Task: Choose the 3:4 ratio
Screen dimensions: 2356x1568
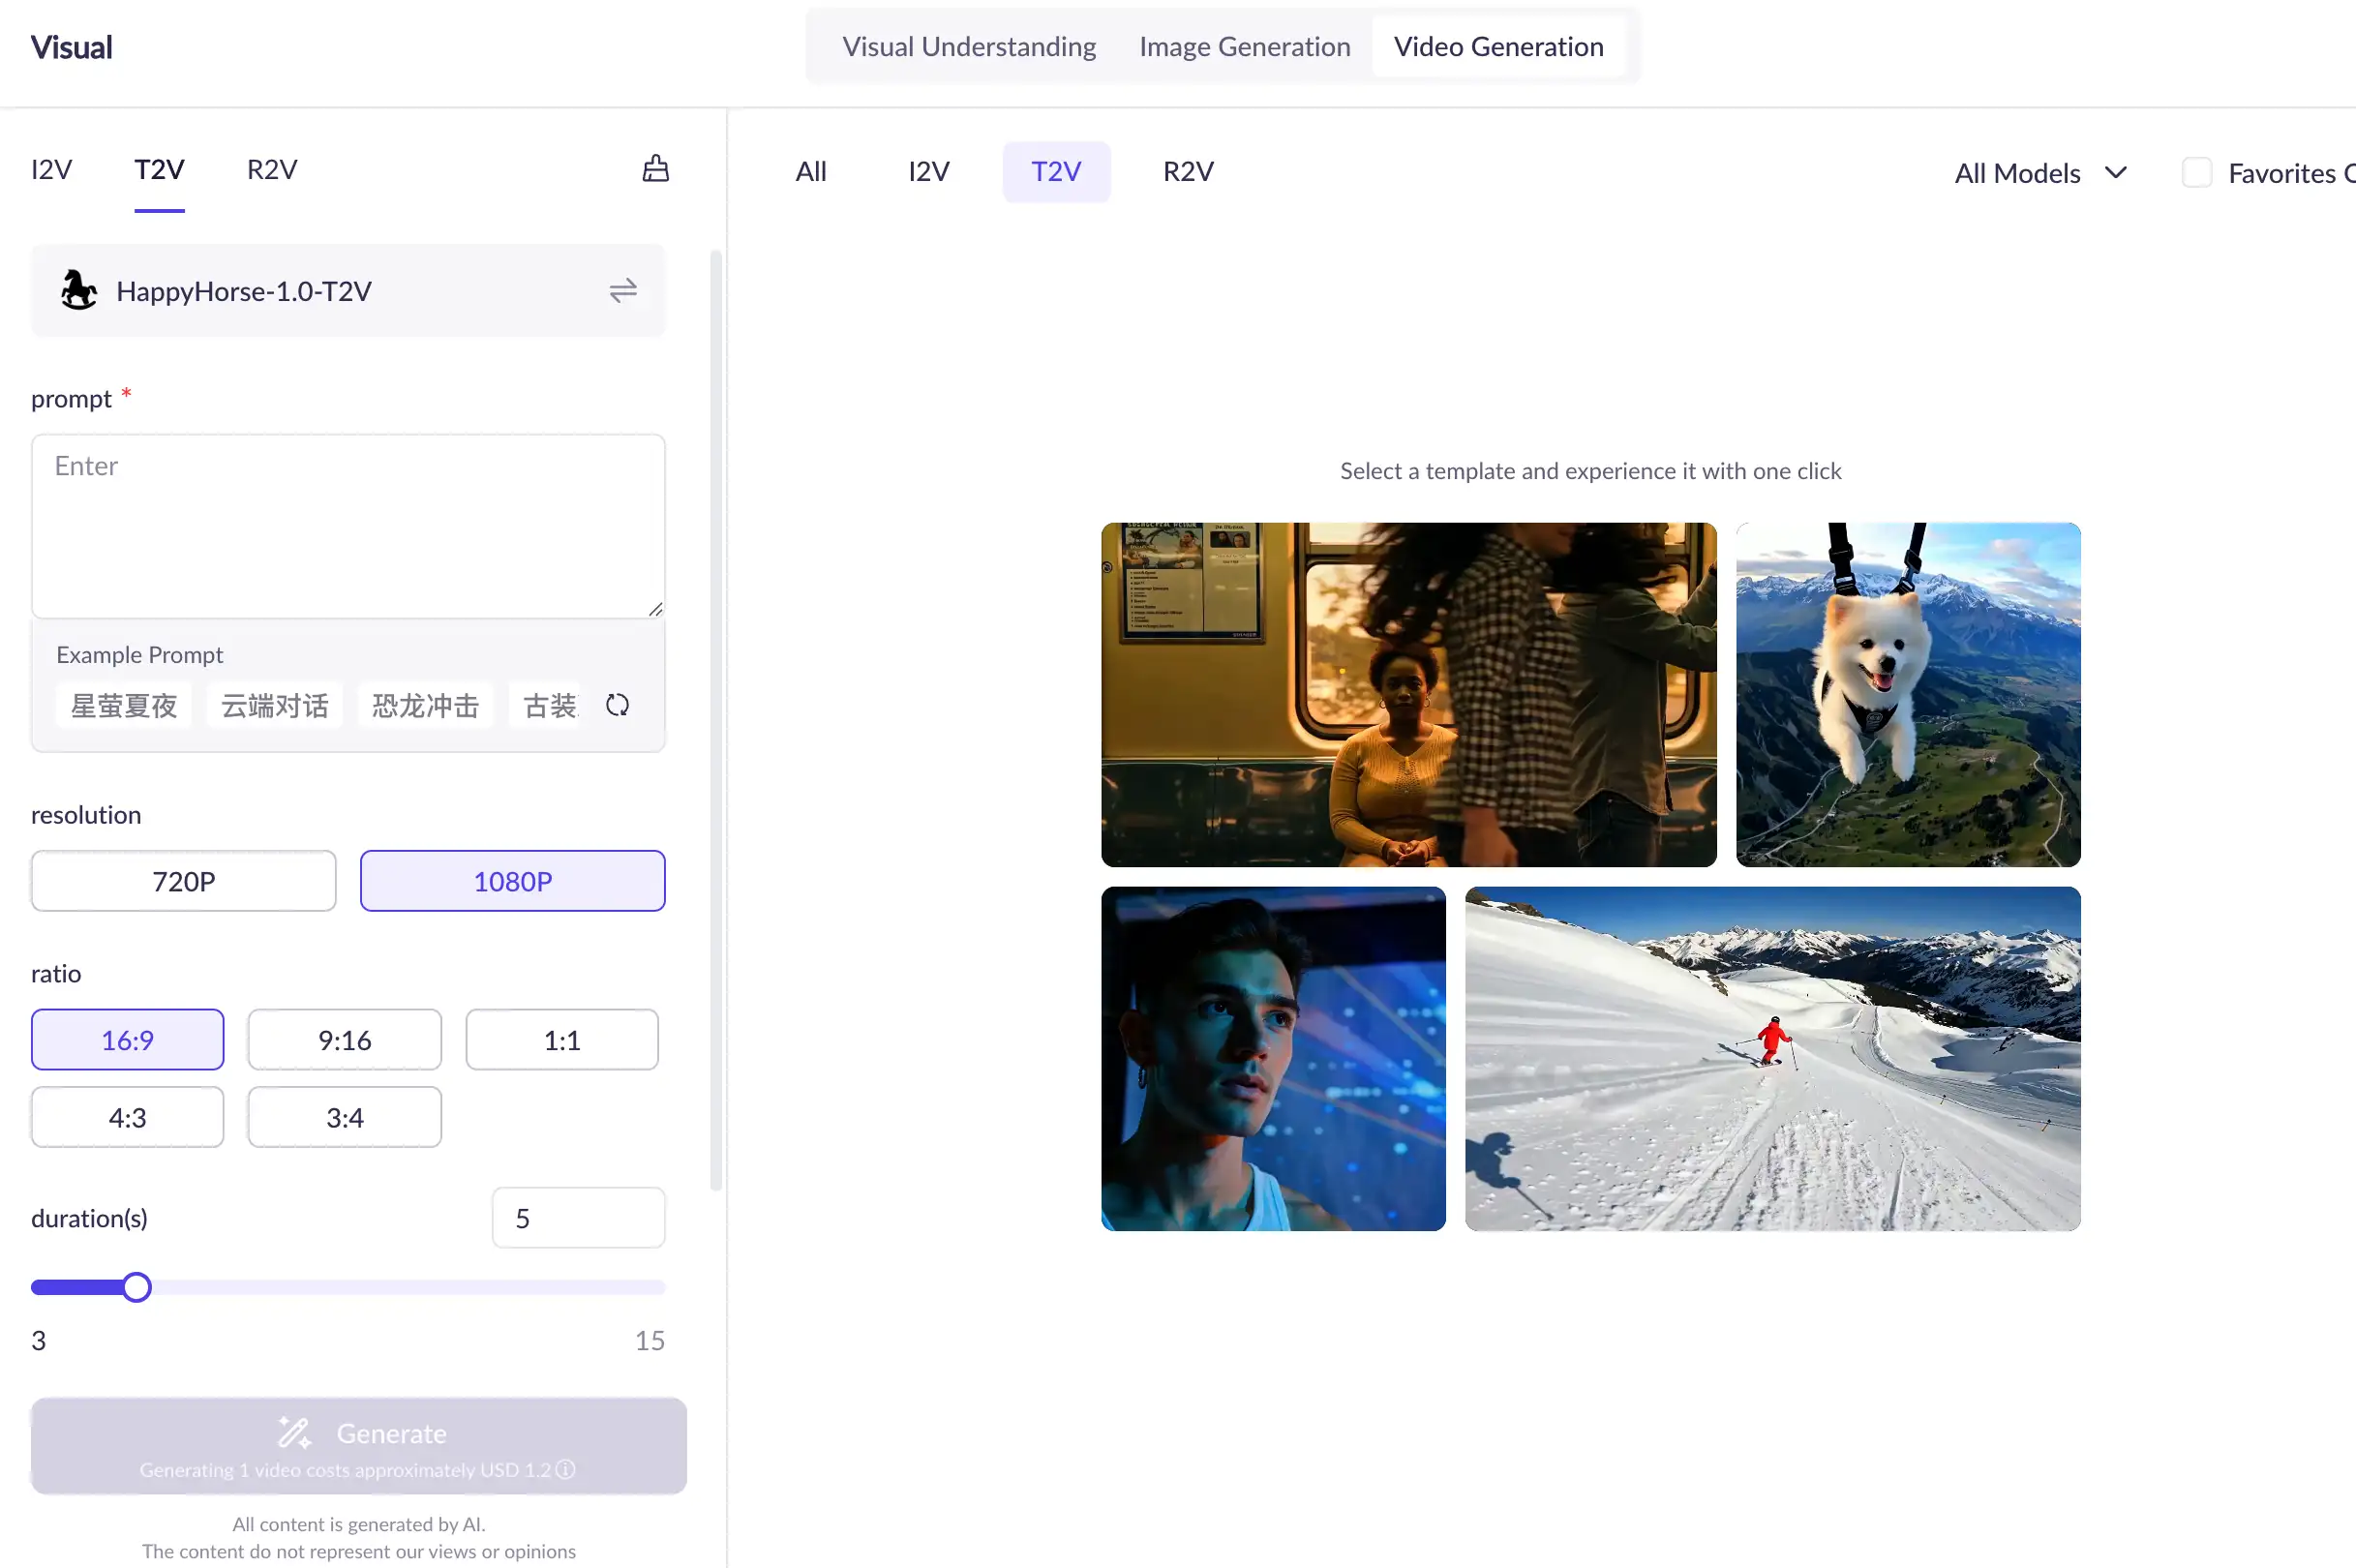Action: (x=345, y=1117)
